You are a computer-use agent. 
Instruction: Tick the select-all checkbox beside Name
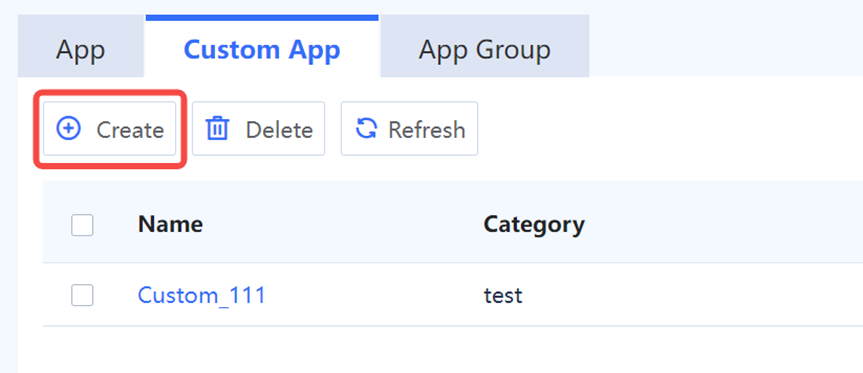(82, 224)
